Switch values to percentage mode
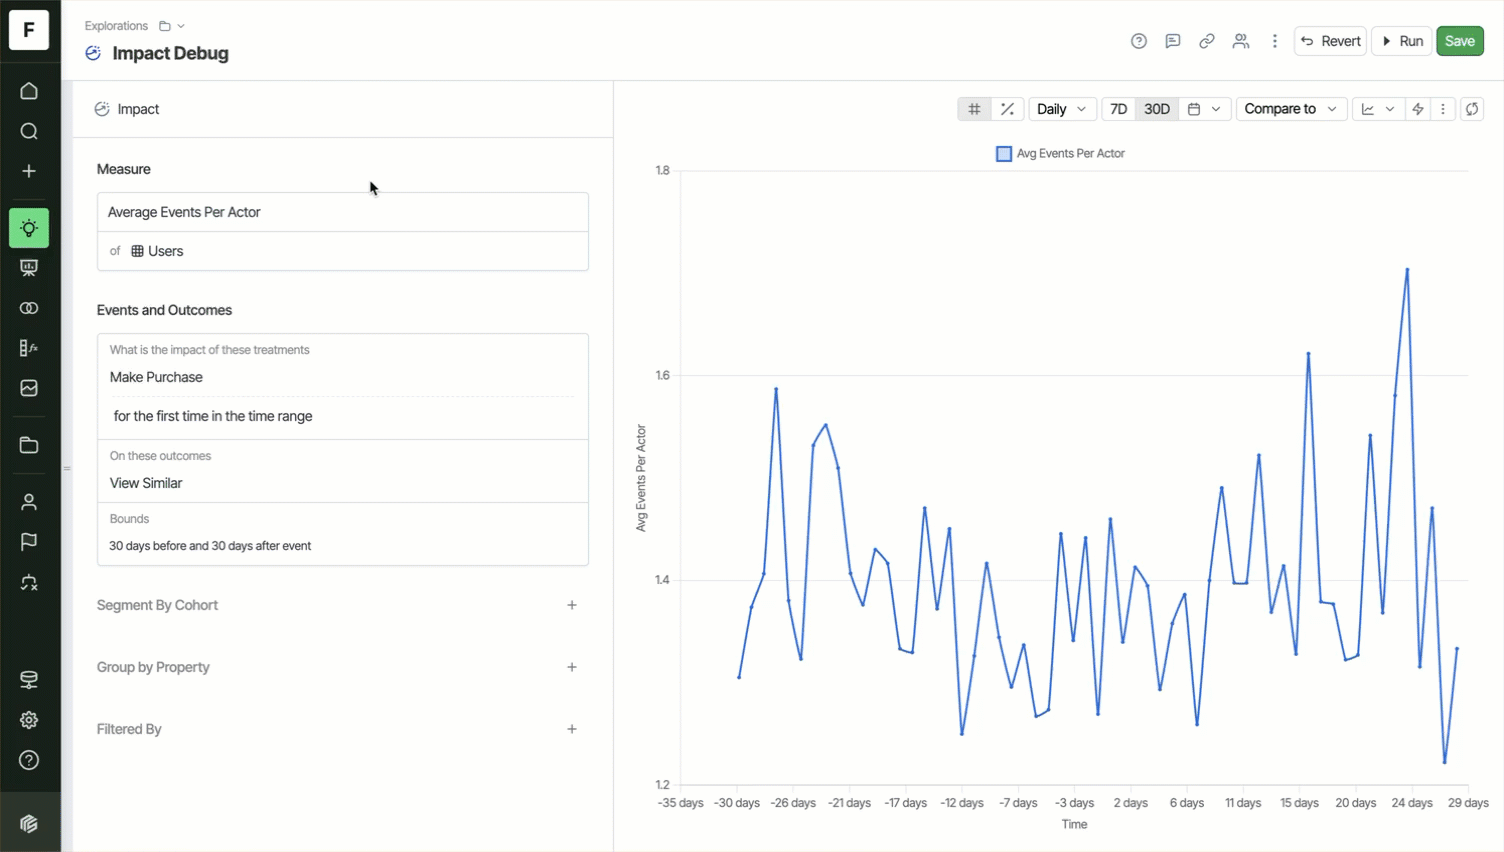This screenshot has width=1504, height=852. coord(1007,109)
